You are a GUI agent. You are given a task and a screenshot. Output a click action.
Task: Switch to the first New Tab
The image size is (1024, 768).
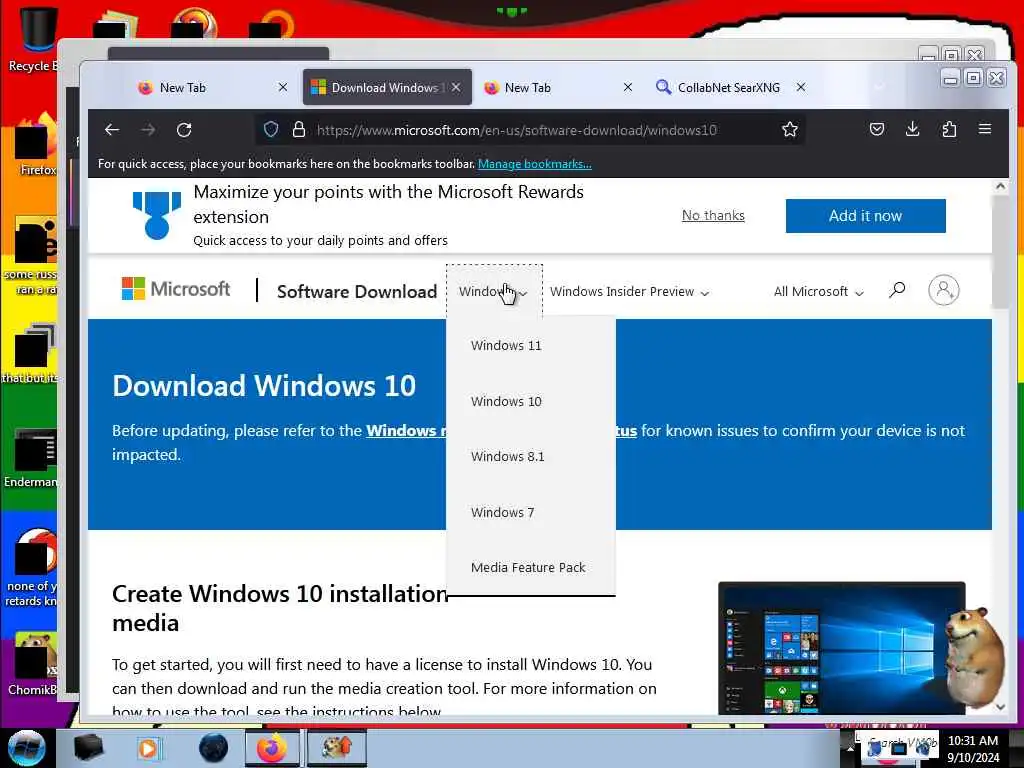pos(210,88)
